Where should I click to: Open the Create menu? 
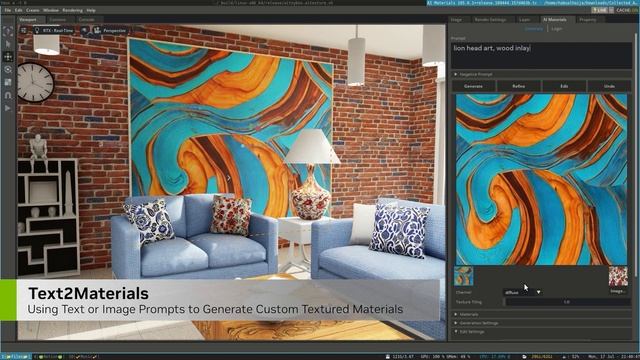pyautogui.click(x=33, y=10)
